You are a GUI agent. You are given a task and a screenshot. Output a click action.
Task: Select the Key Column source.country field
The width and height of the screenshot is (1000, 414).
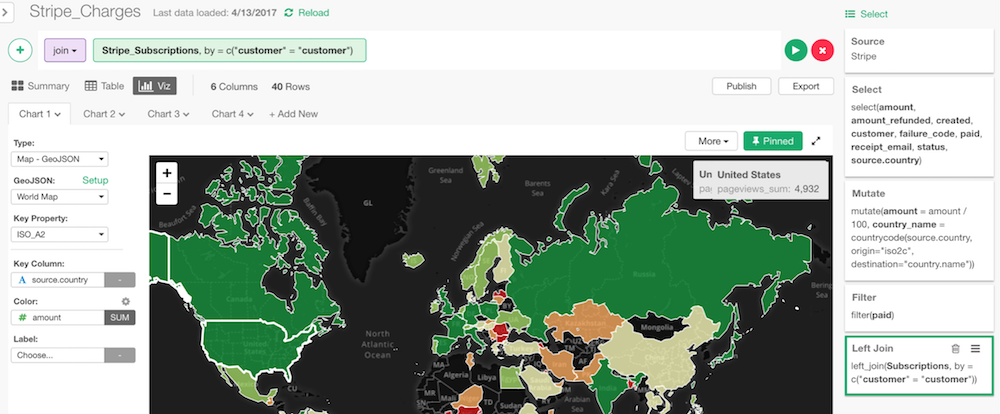click(57, 279)
